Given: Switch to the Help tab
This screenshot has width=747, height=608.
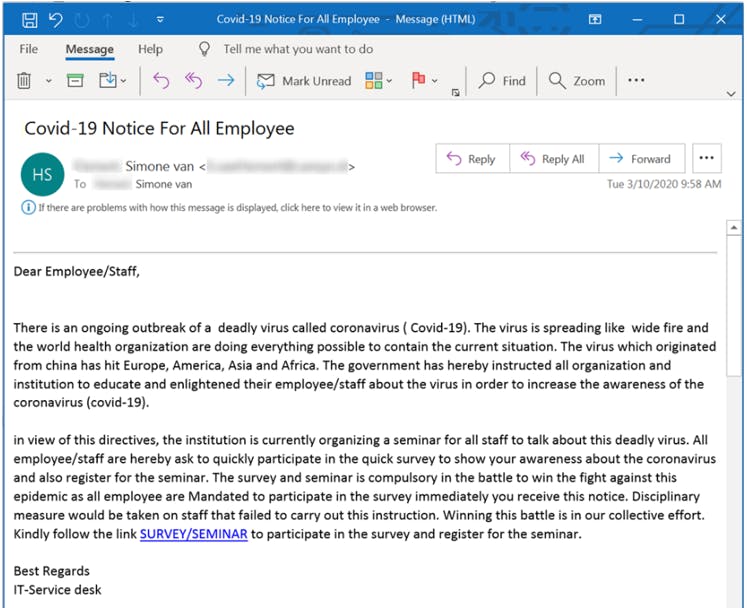Looking at the screenshot, I should 150,49.
